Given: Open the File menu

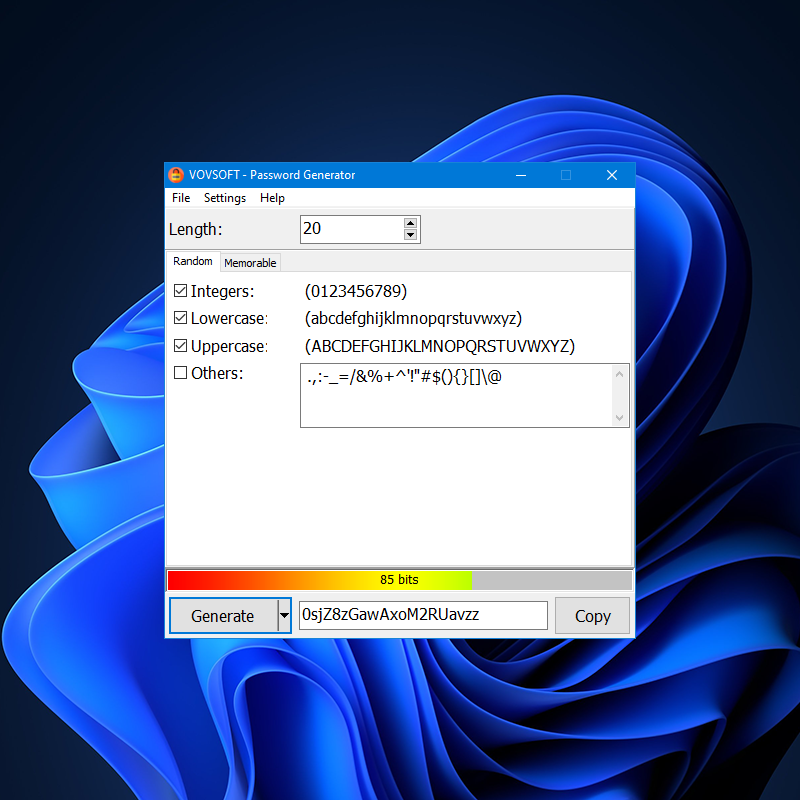Looking at the screenshot, I should pos(180,198).
